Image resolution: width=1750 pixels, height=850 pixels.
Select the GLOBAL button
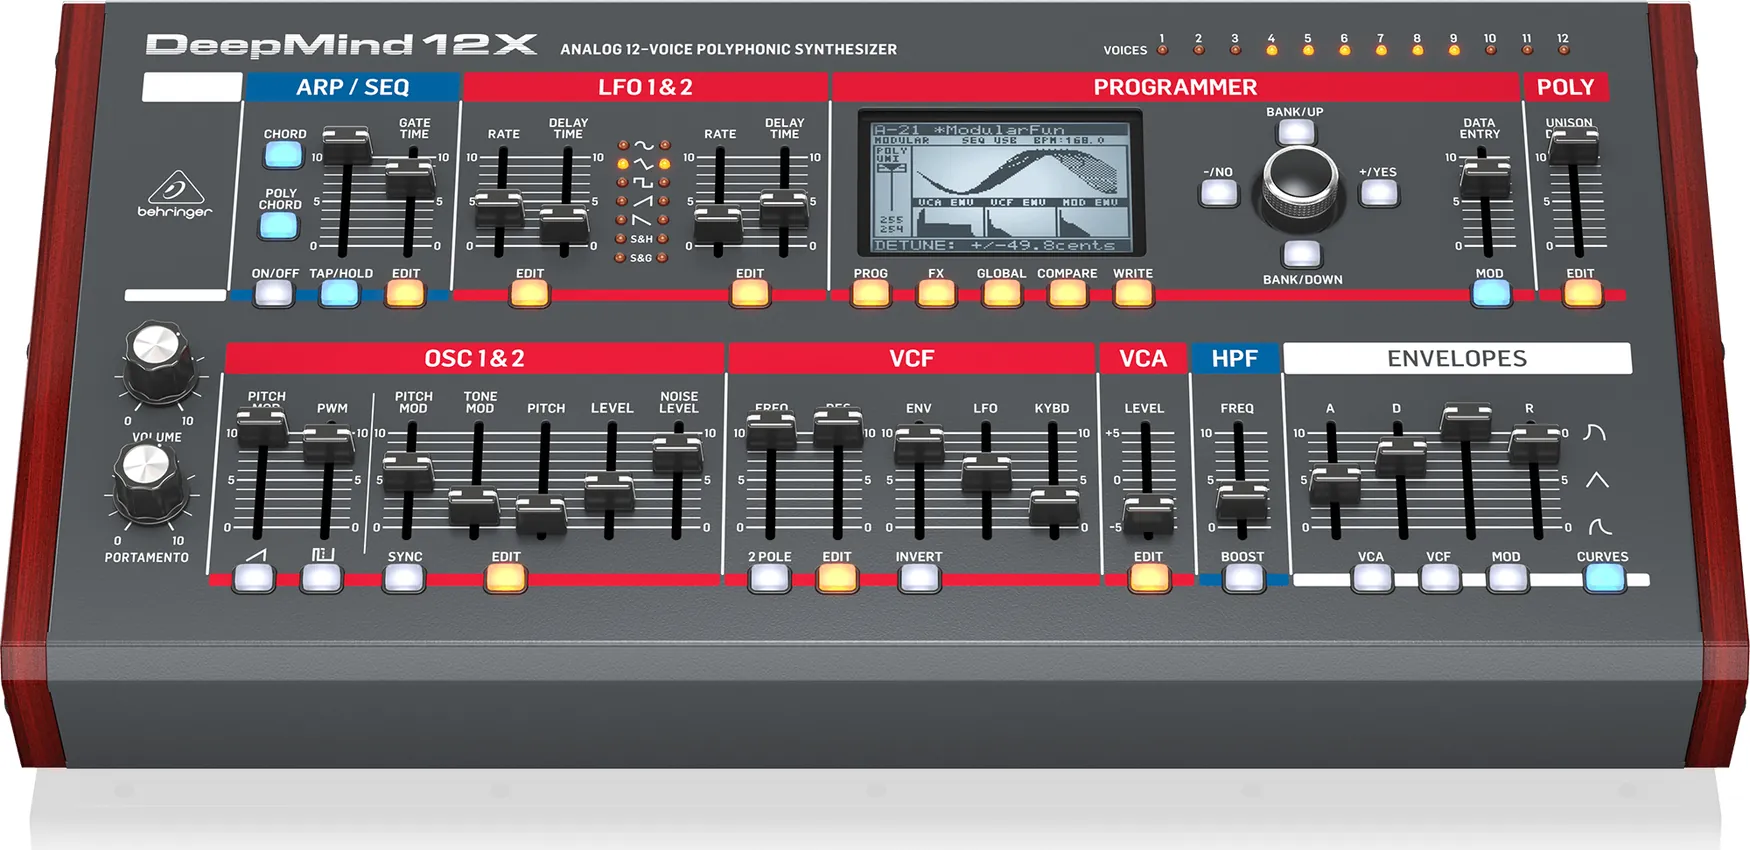click(x=1001, y=293)
